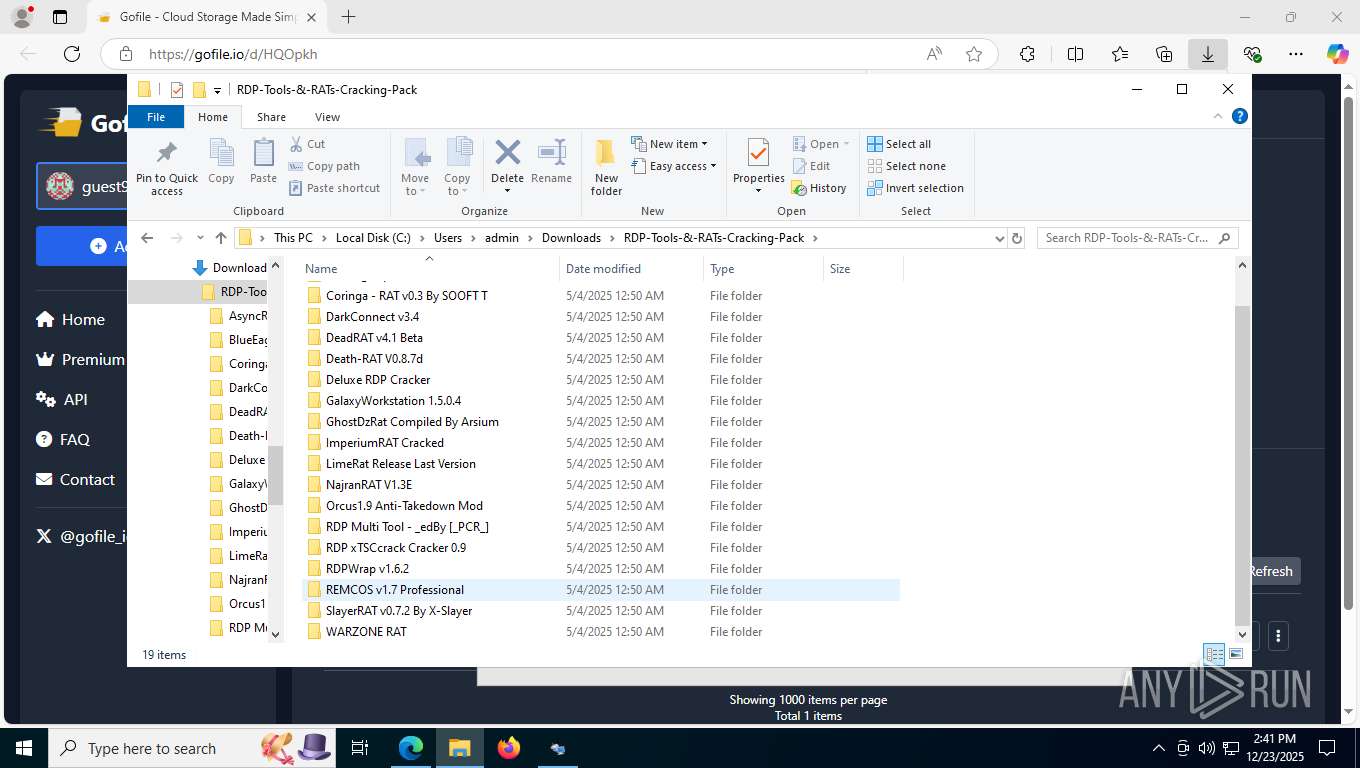The width and height of the screenshot is (1360, 768).
Task: Open Explorer help icon
Action: coord(1240,116)
